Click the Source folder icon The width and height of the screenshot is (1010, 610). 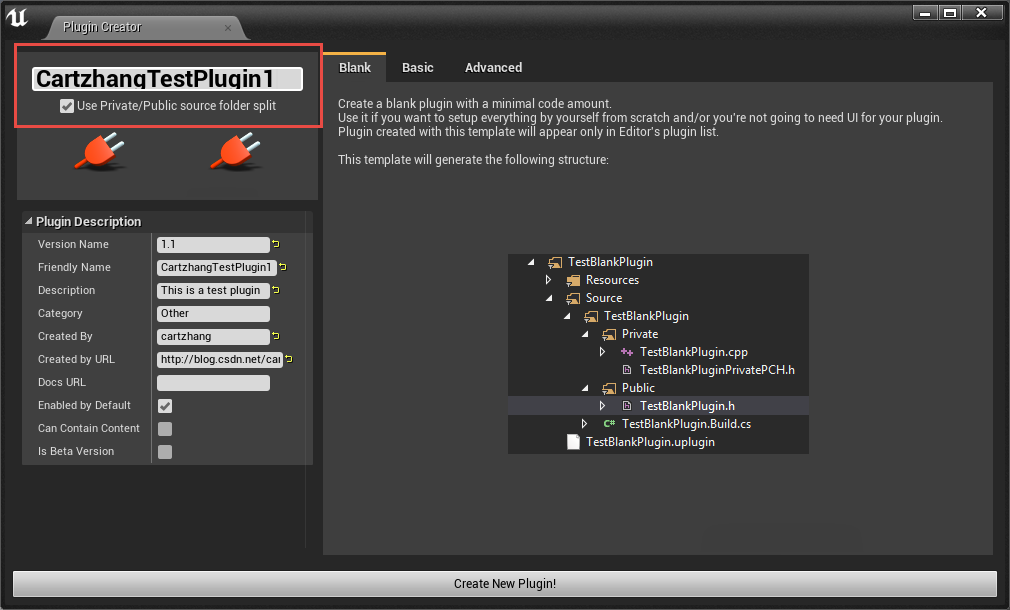pos(573,298)
